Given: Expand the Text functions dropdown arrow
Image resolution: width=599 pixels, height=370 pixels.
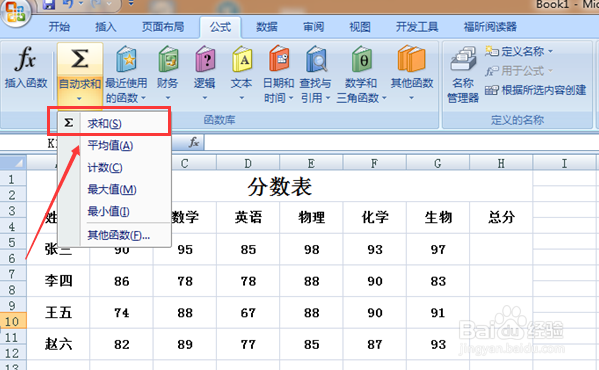Looking at the screenshot, I should click(x=241, y=98).
